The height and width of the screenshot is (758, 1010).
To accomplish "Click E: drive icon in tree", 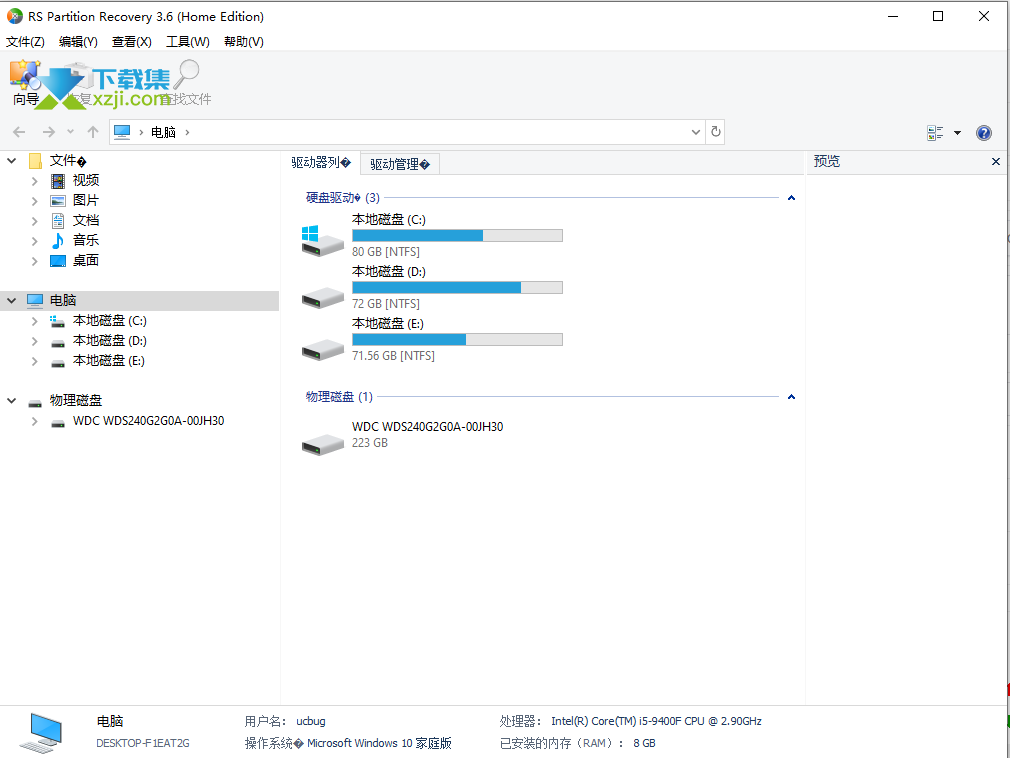I will 58,362.
